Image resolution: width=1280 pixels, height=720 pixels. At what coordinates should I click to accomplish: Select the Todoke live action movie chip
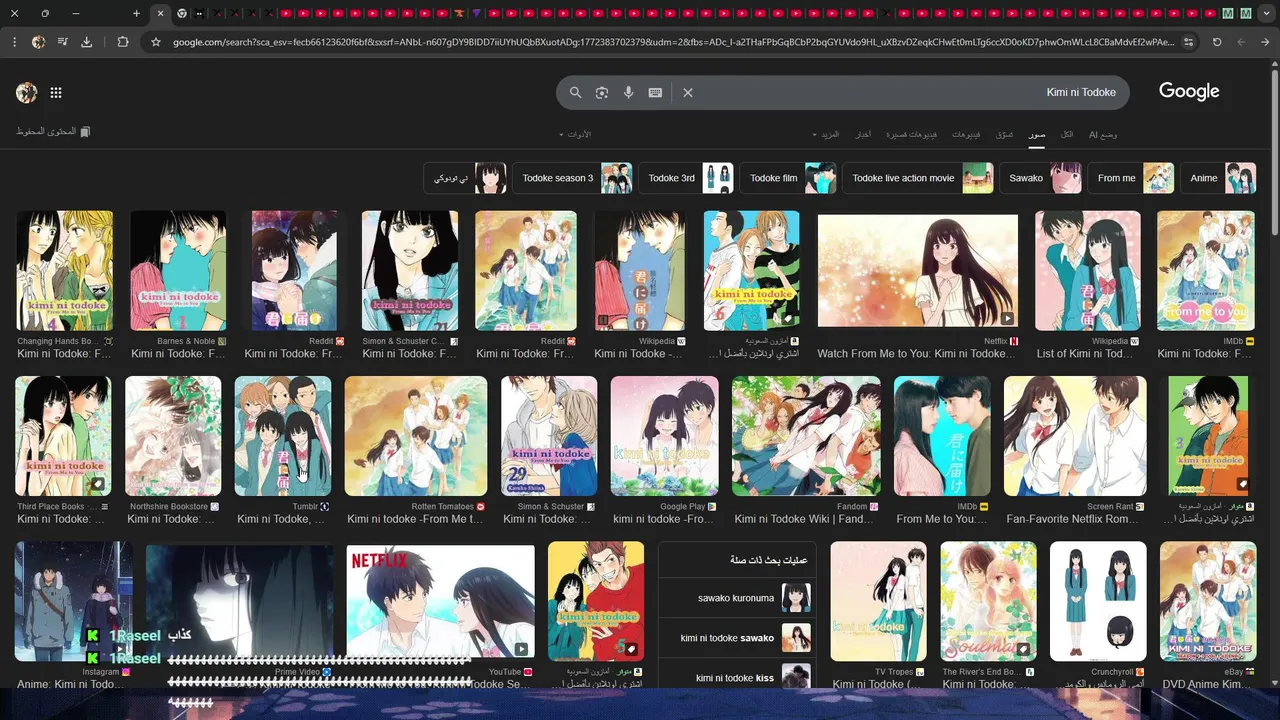tap(917, 178)
